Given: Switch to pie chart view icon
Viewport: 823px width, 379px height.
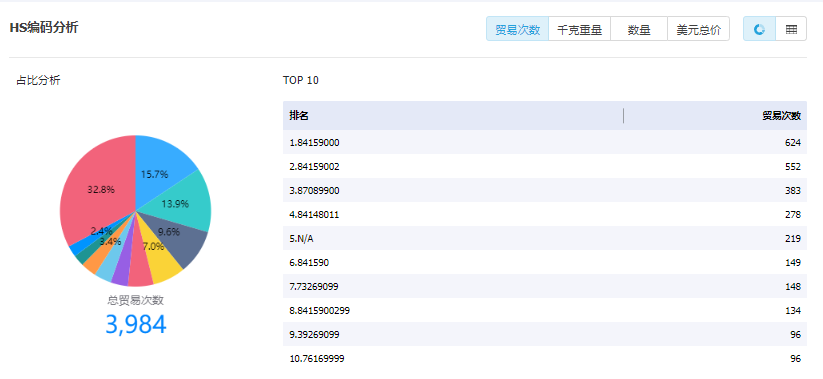Looking at the screenshot, I should (759, 29).
